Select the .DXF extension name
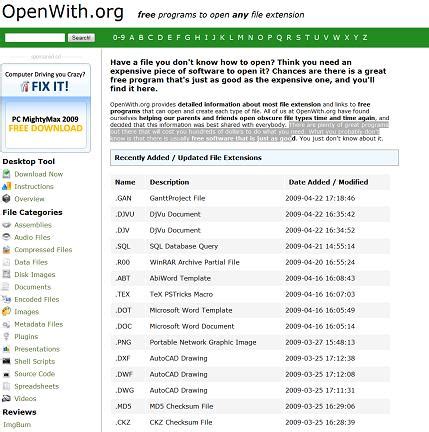This screenshot has height=432, width=429. [x=123, y=358]
